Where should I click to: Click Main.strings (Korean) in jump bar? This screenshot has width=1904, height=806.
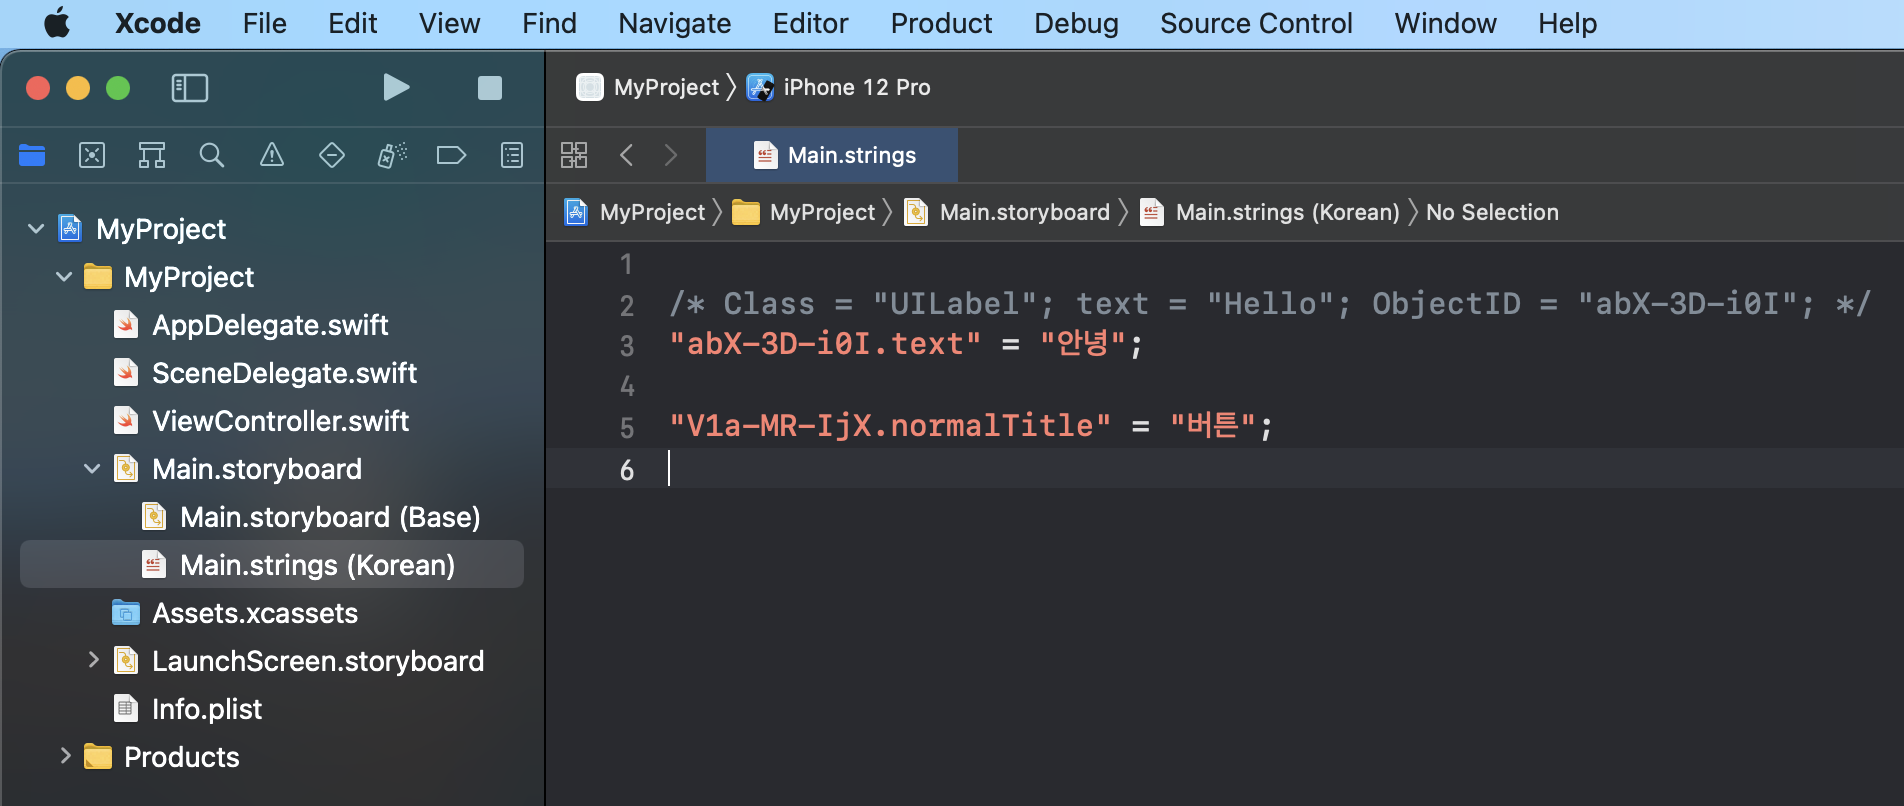tap(1270, 212)
